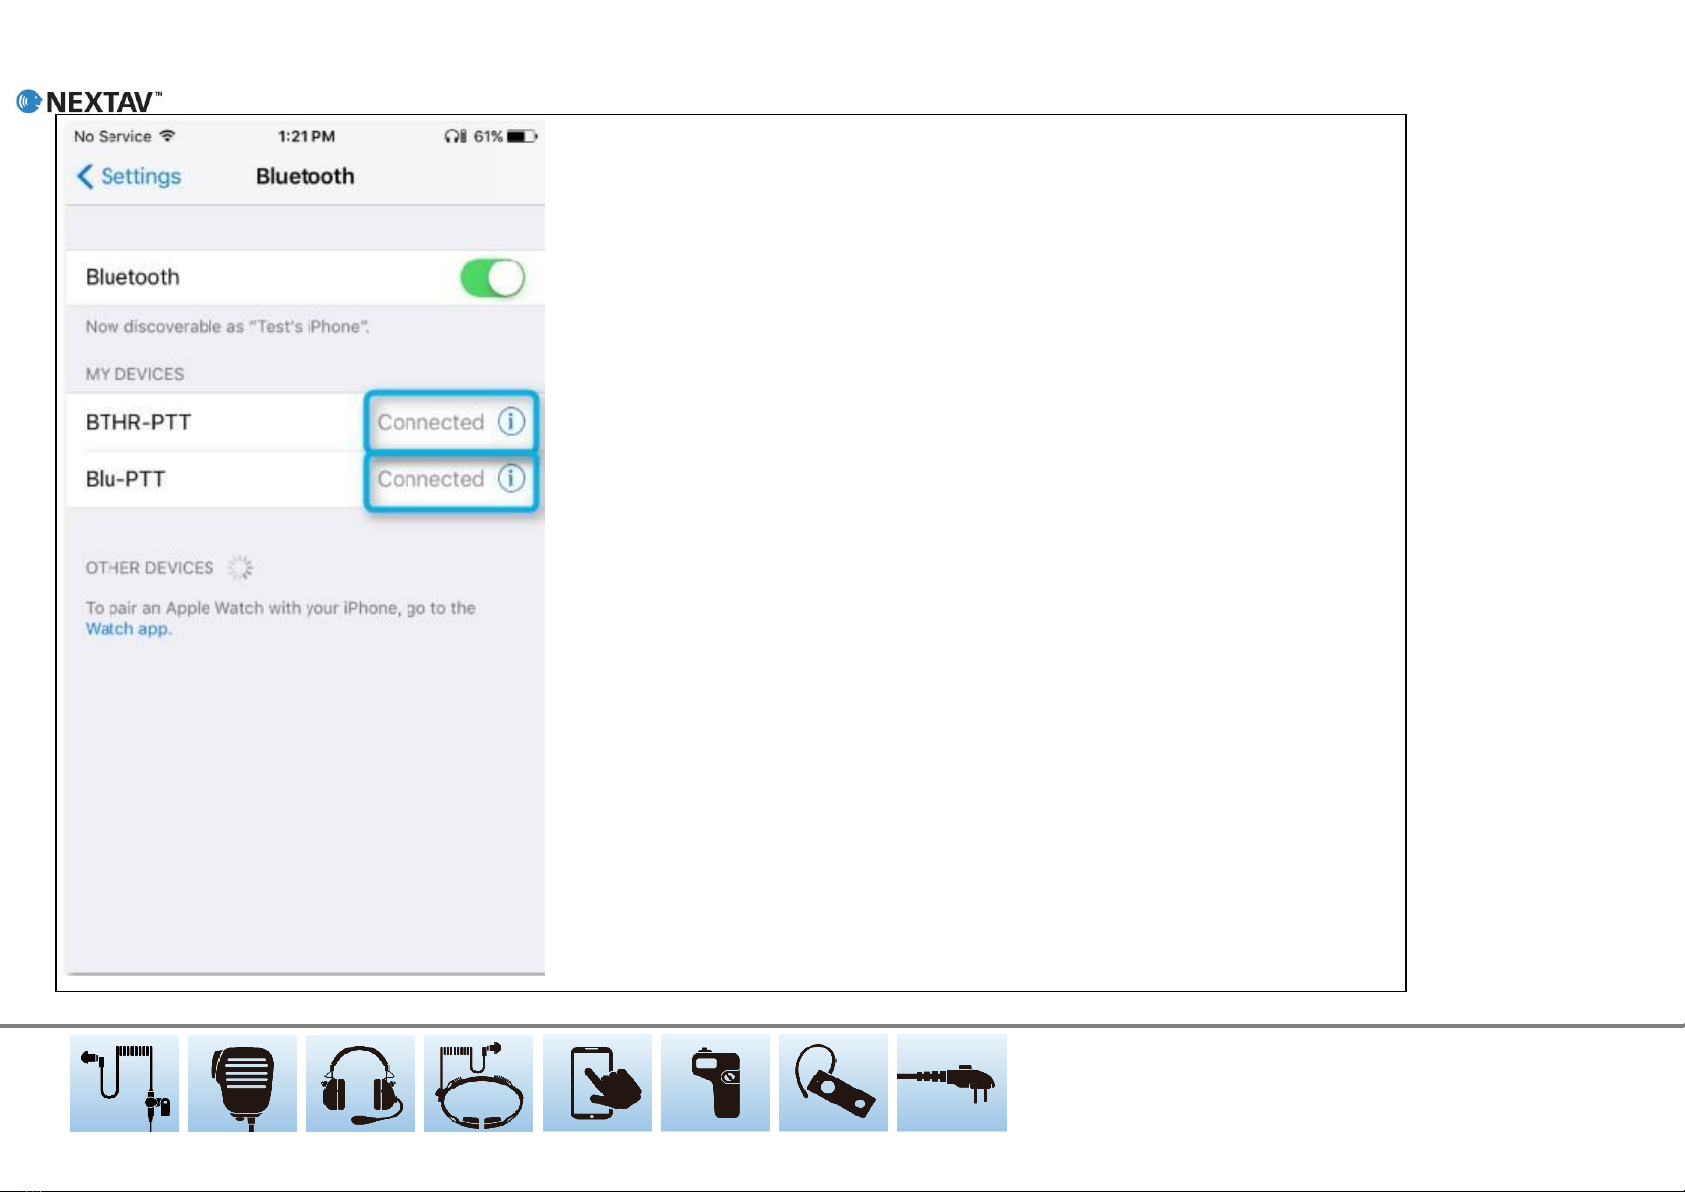Click the NEXTAV logo
Screen dimensions: 1685x1192
point(89,101)
